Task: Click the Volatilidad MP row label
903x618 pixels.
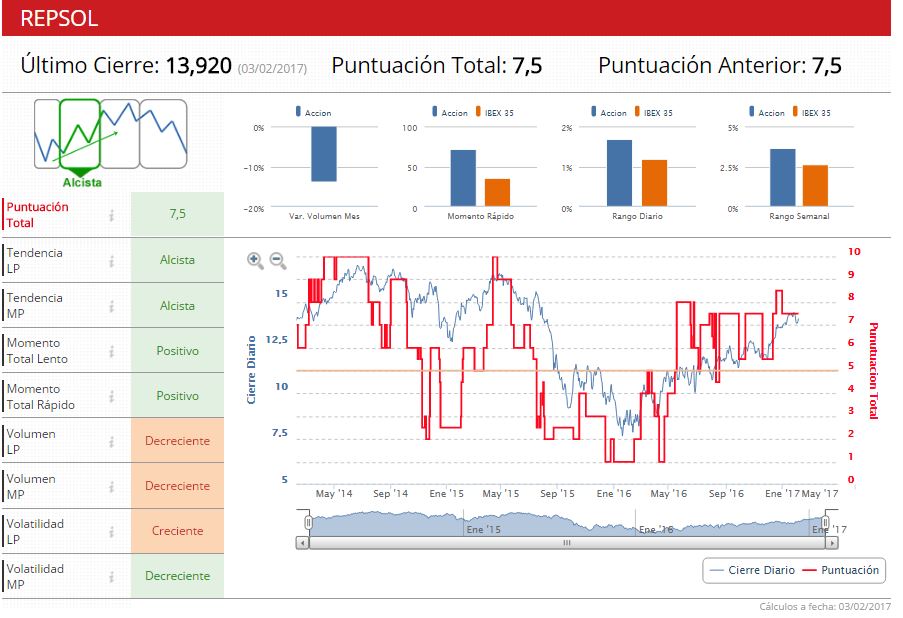Action: click(35, 577)
